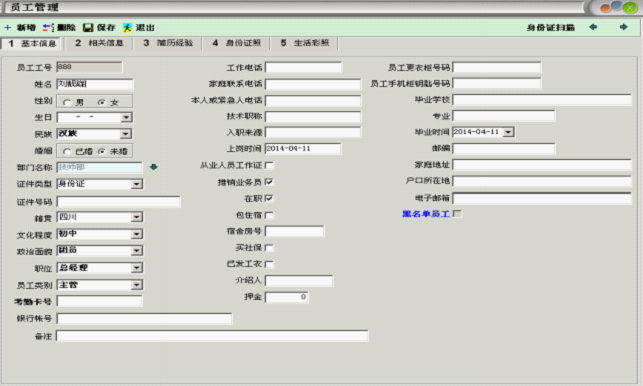
Task: Switch to the 简历经验 tab
Action: [168, 43]
